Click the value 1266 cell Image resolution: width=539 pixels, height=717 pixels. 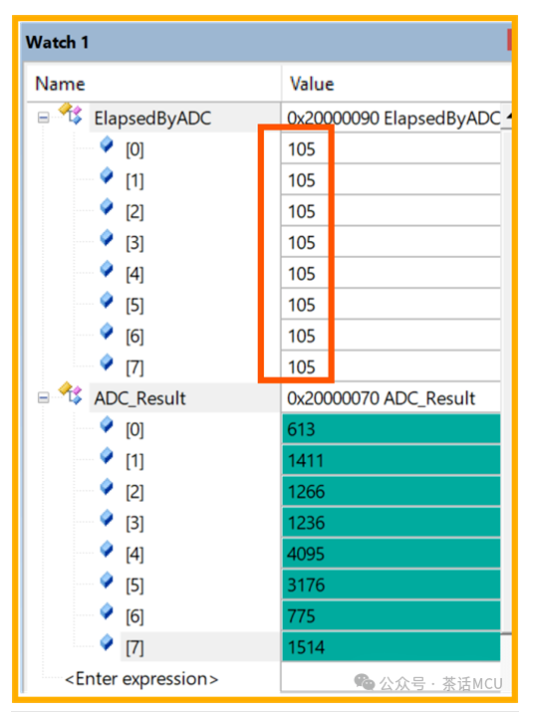click(391, 491)
